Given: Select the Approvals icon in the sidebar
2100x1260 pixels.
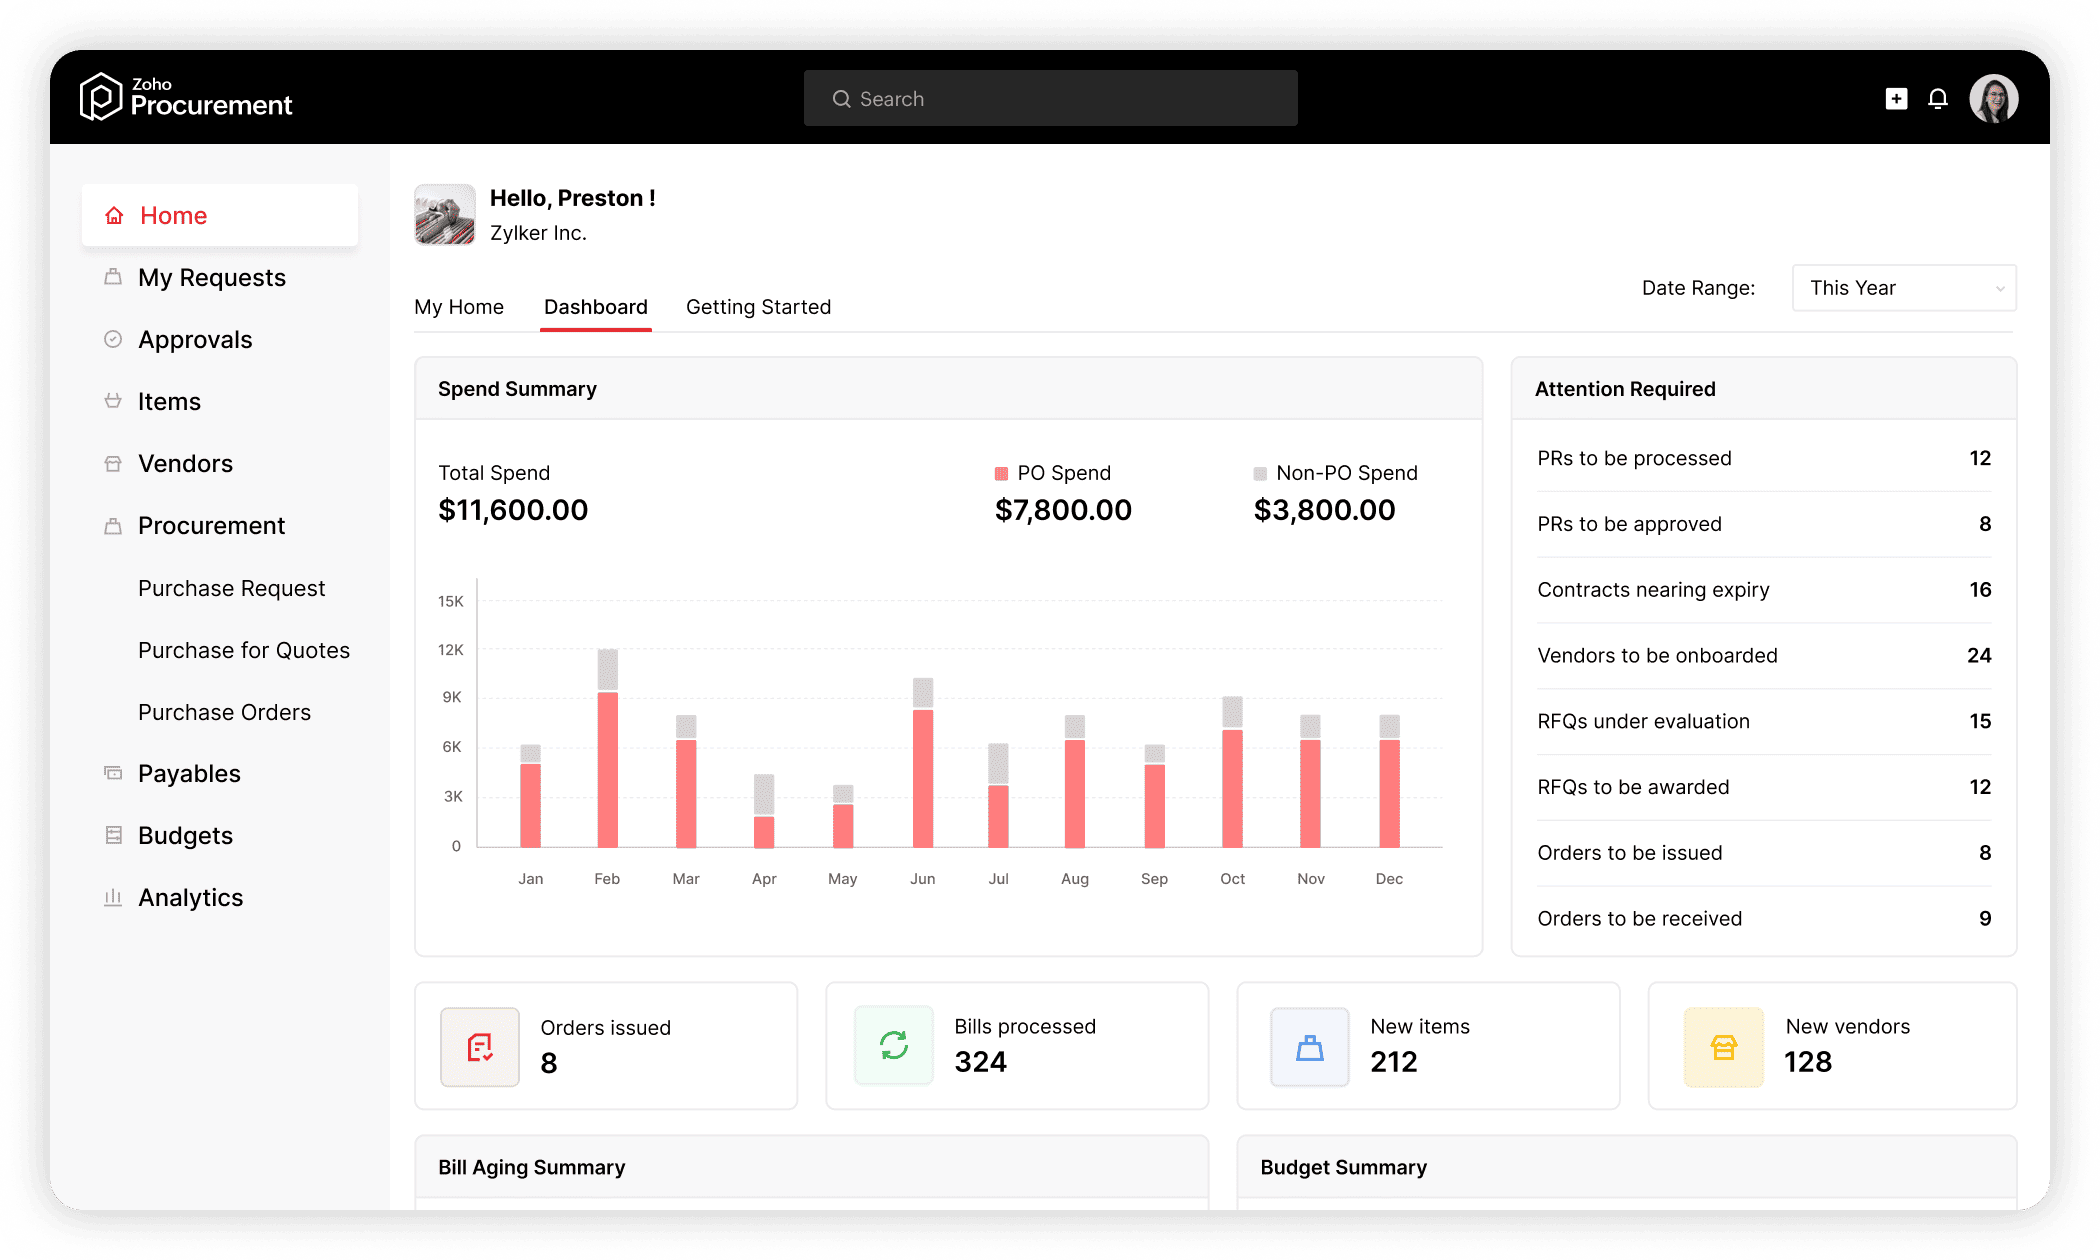Looking at the screenshot, I should coord(113,339).
